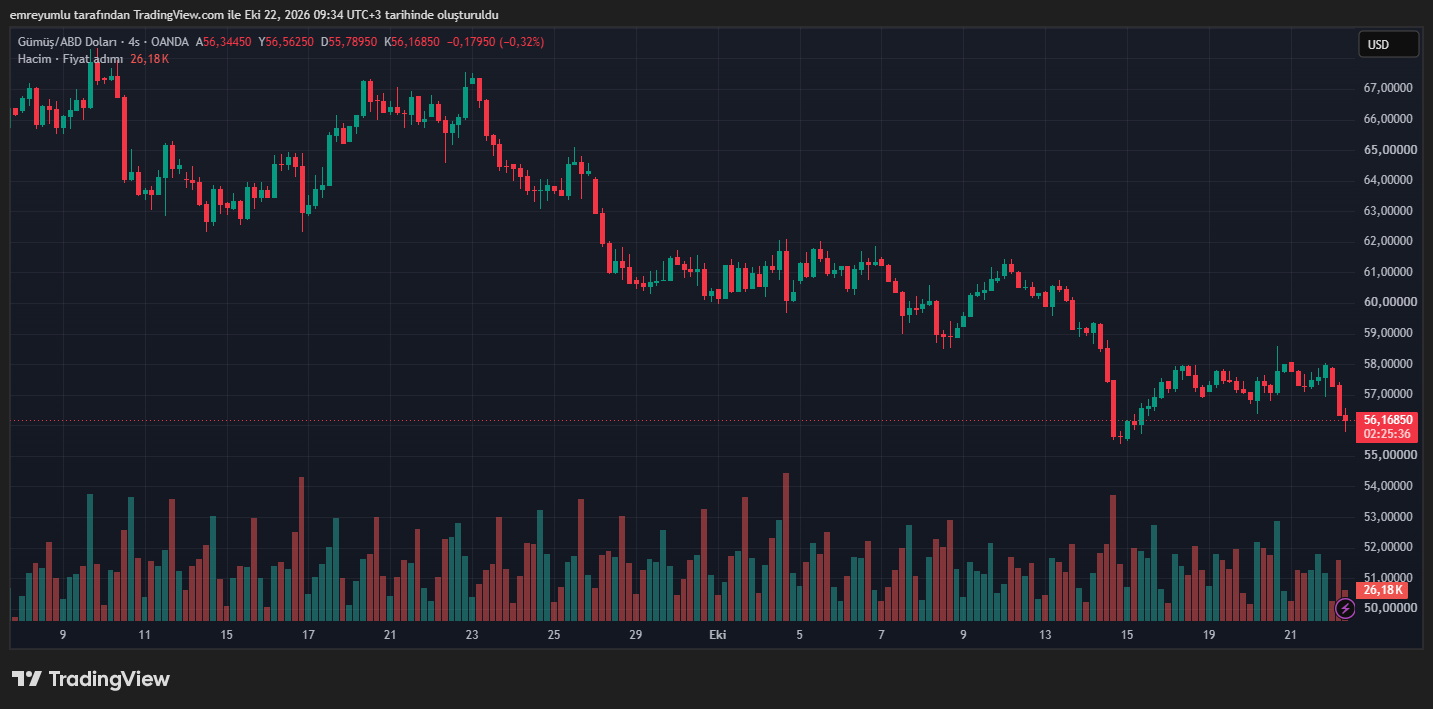
Task: Click the 57,00000 price axis label
Action: click(x=1388, y=394)
